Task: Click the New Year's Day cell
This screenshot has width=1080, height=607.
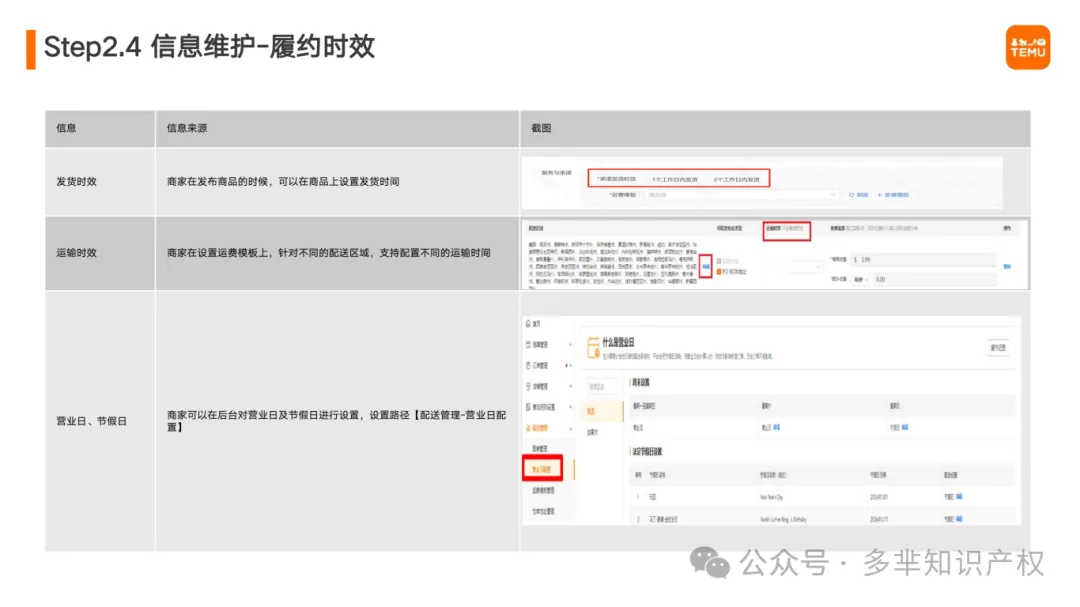Action: coord(771,497)
